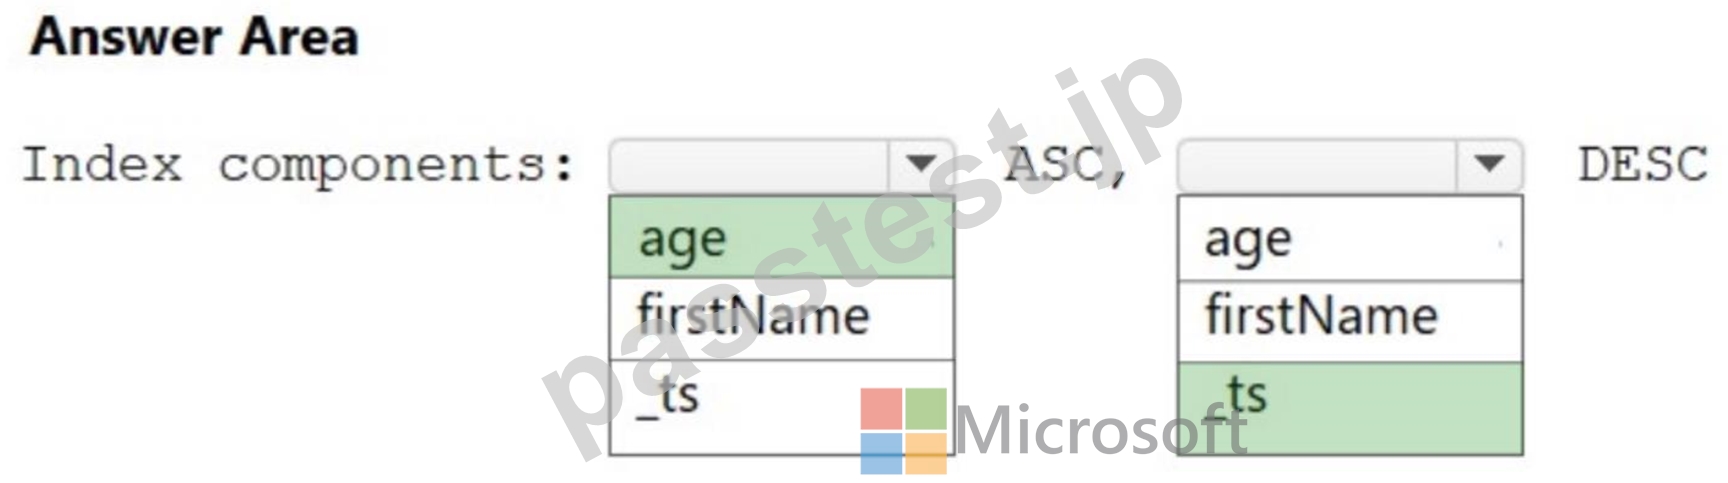Open the first index component dropdown arrow
This screenshot has width=1728, height=483.
(x=920, y=164)
